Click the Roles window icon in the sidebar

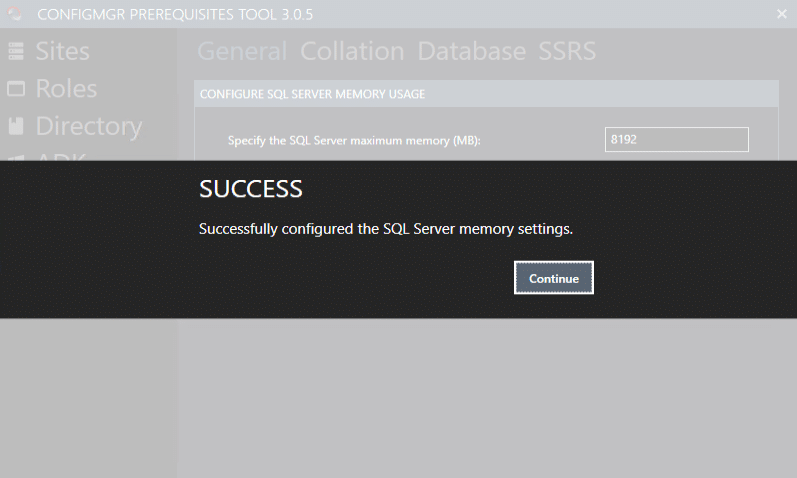click(16, 89)
